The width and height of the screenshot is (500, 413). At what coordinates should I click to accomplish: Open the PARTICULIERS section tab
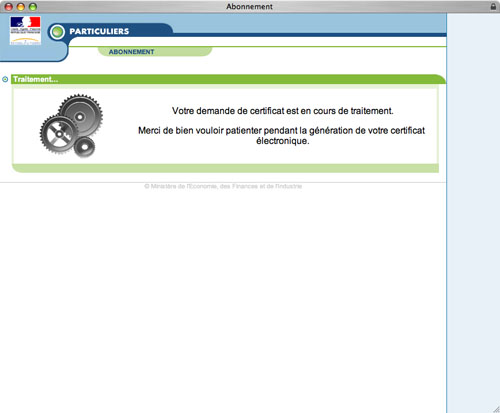(x=99, y=31)
